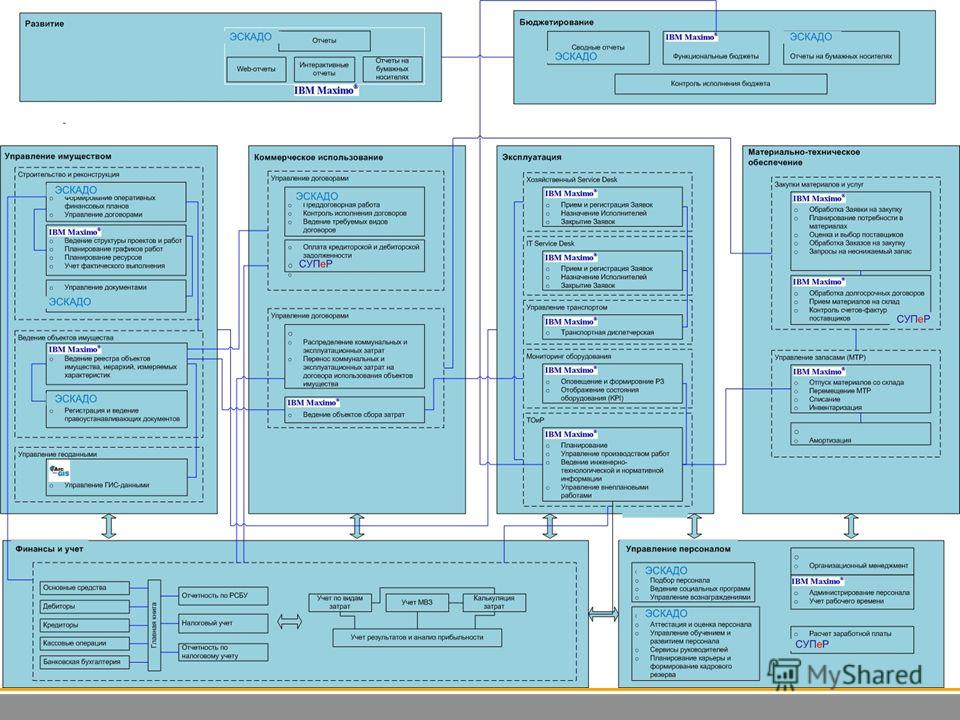
Task: Click the double arrow below Коммерческое использование block
Action: pos(357,526)
